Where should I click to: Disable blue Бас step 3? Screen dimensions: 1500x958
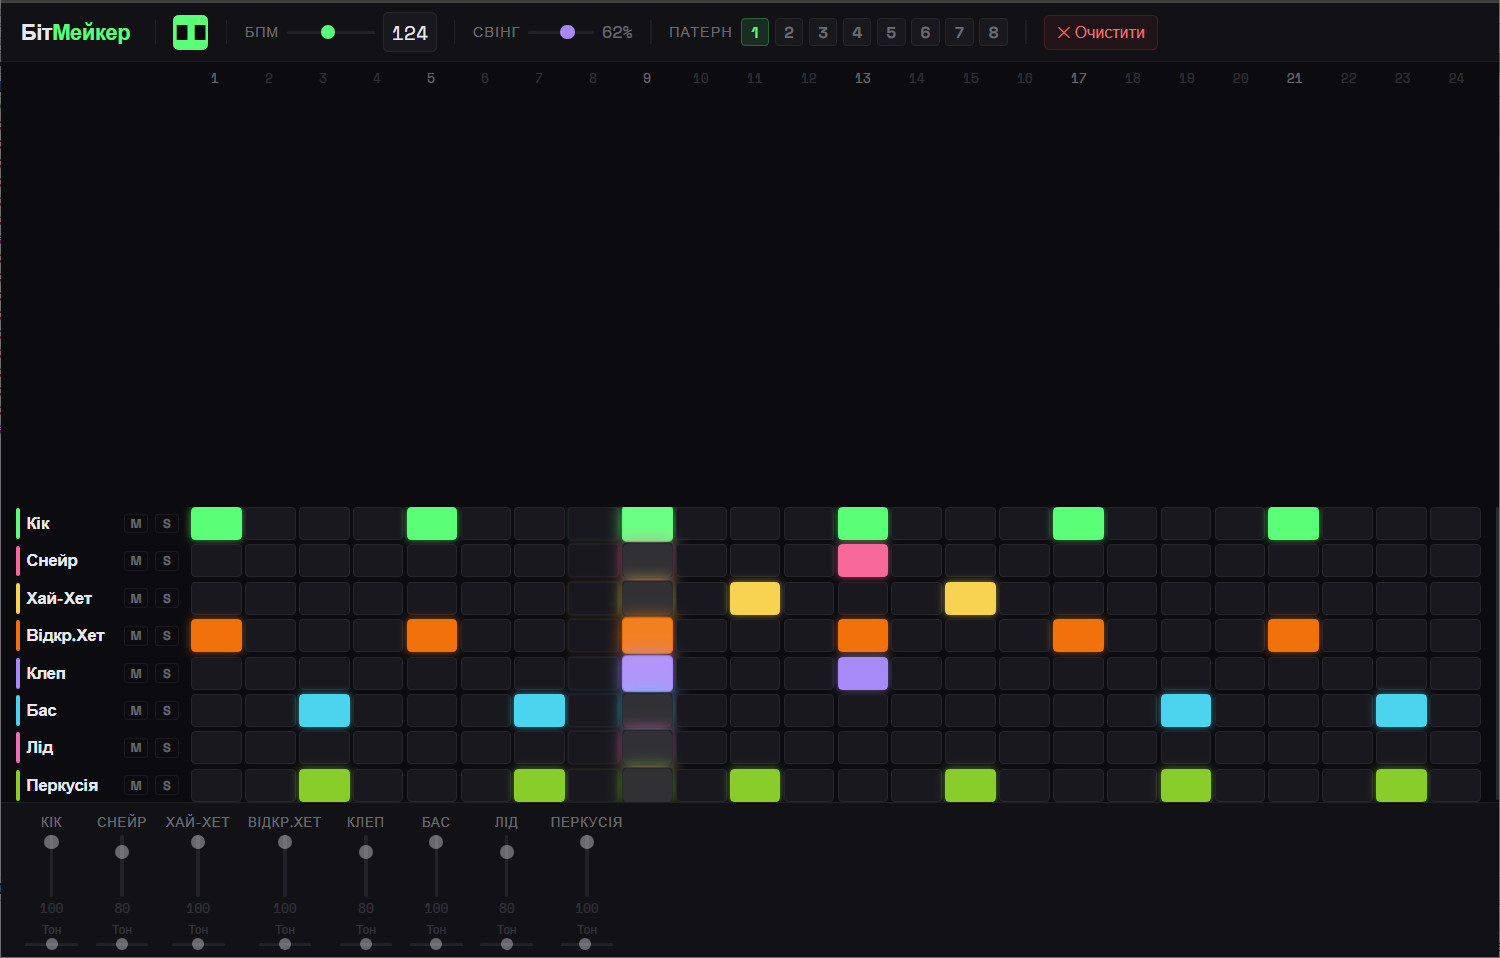point(324,710)
